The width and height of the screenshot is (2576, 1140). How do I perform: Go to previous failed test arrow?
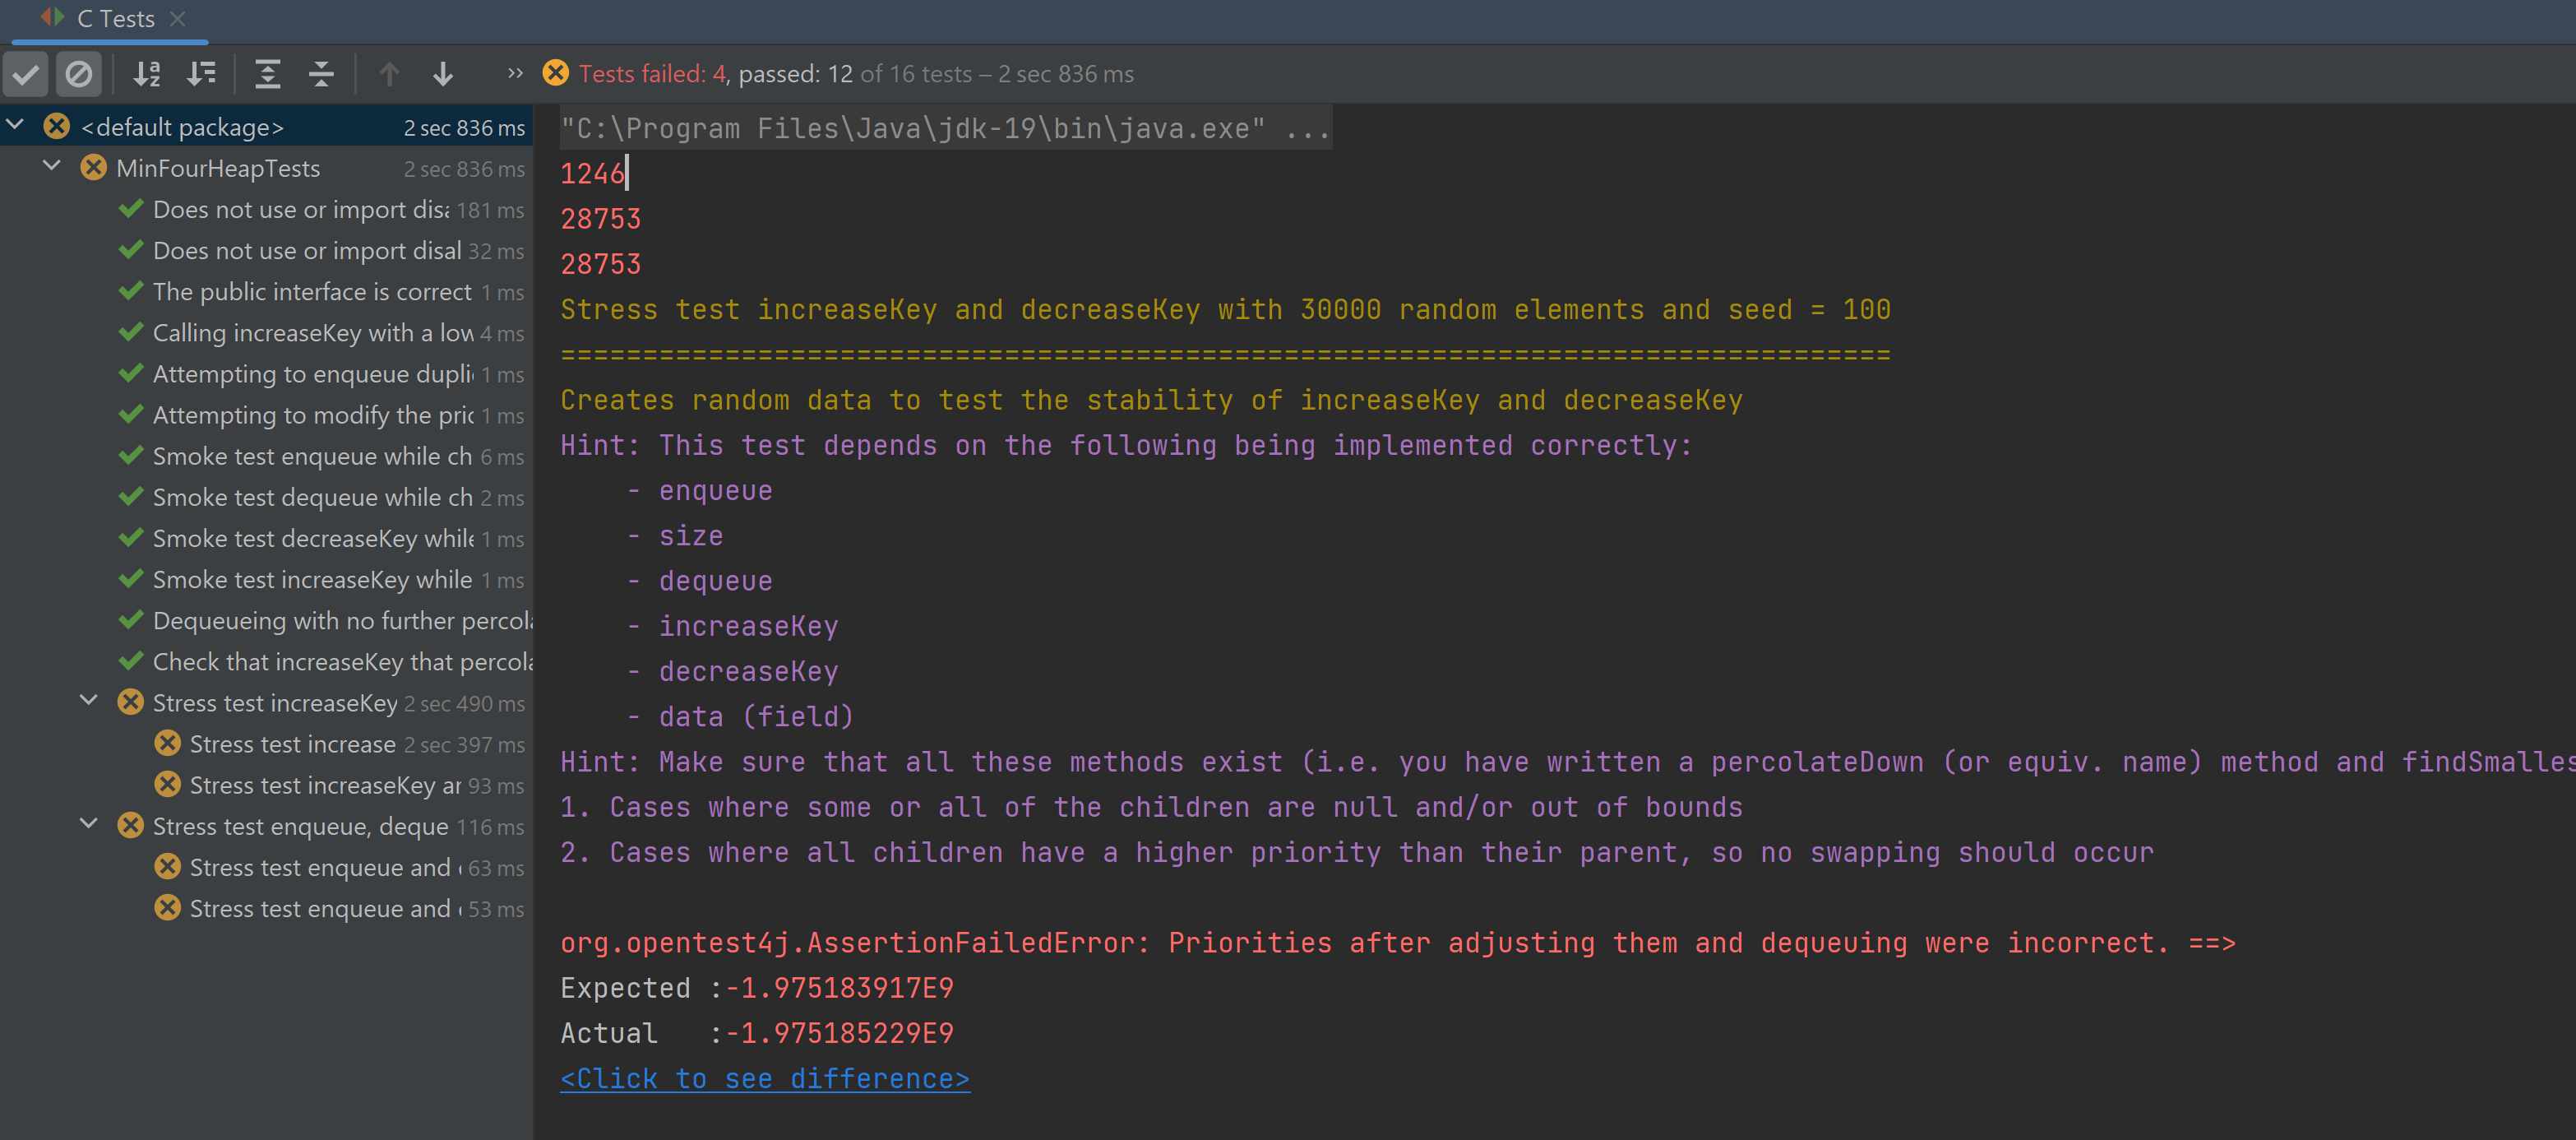(x=389, y=74)
